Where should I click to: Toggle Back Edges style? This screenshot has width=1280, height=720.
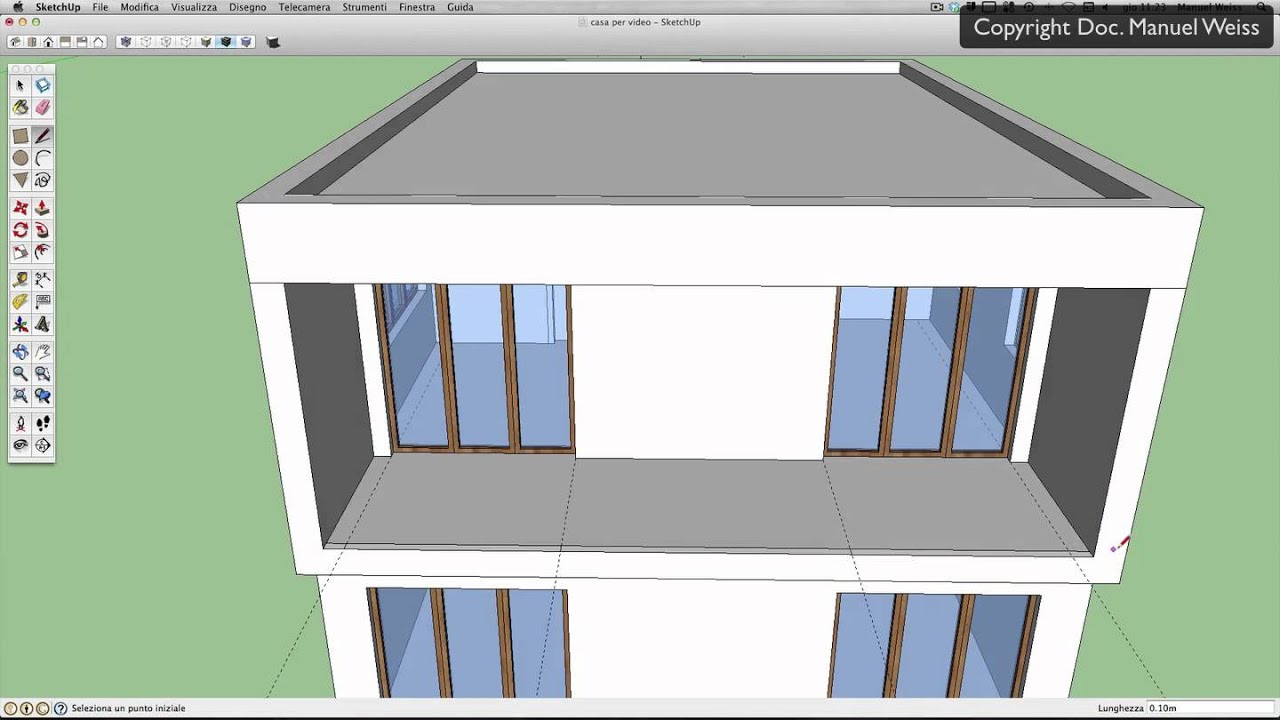point(146,42)
